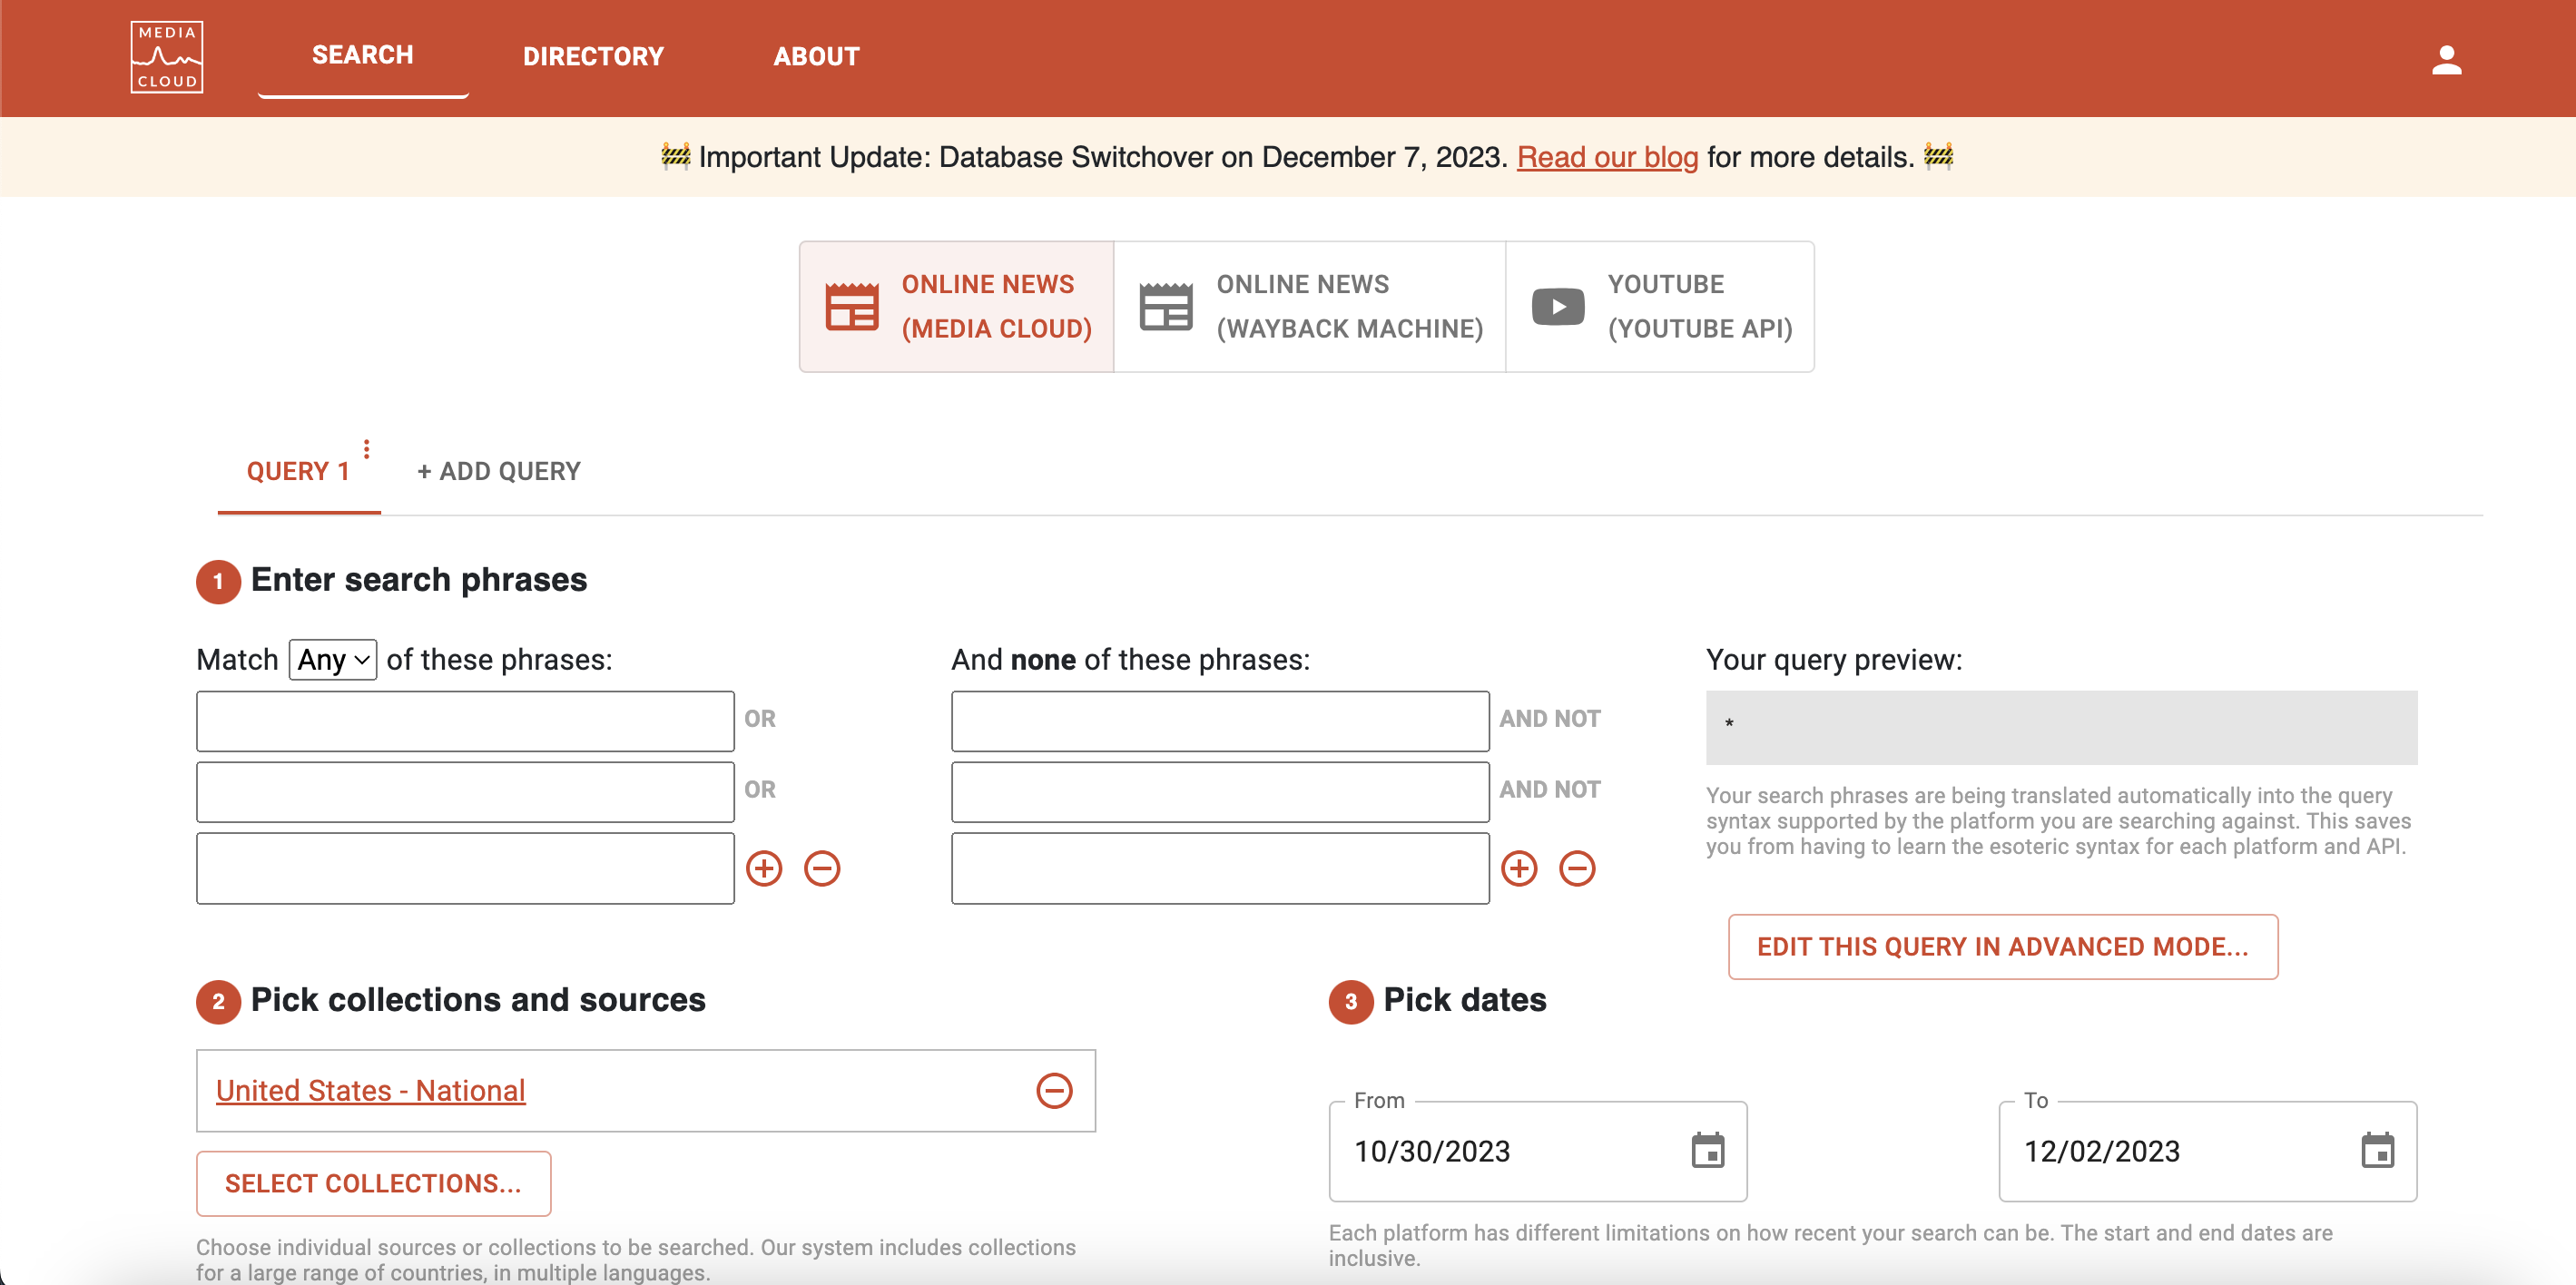Focus the first match phrase input field
Screen dimensions: 2576x1285
(465, 720)
